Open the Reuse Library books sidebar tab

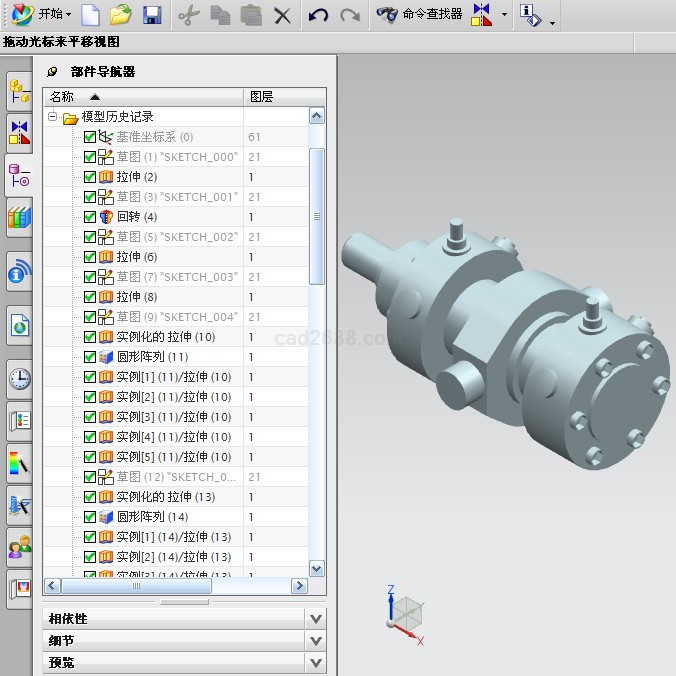pos(19,217)
